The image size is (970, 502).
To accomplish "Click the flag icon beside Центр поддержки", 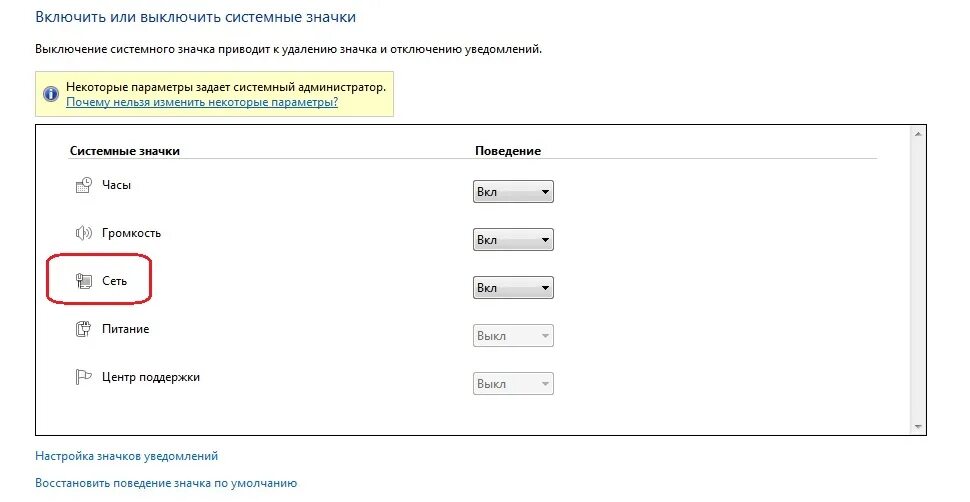I will [83, 376].
